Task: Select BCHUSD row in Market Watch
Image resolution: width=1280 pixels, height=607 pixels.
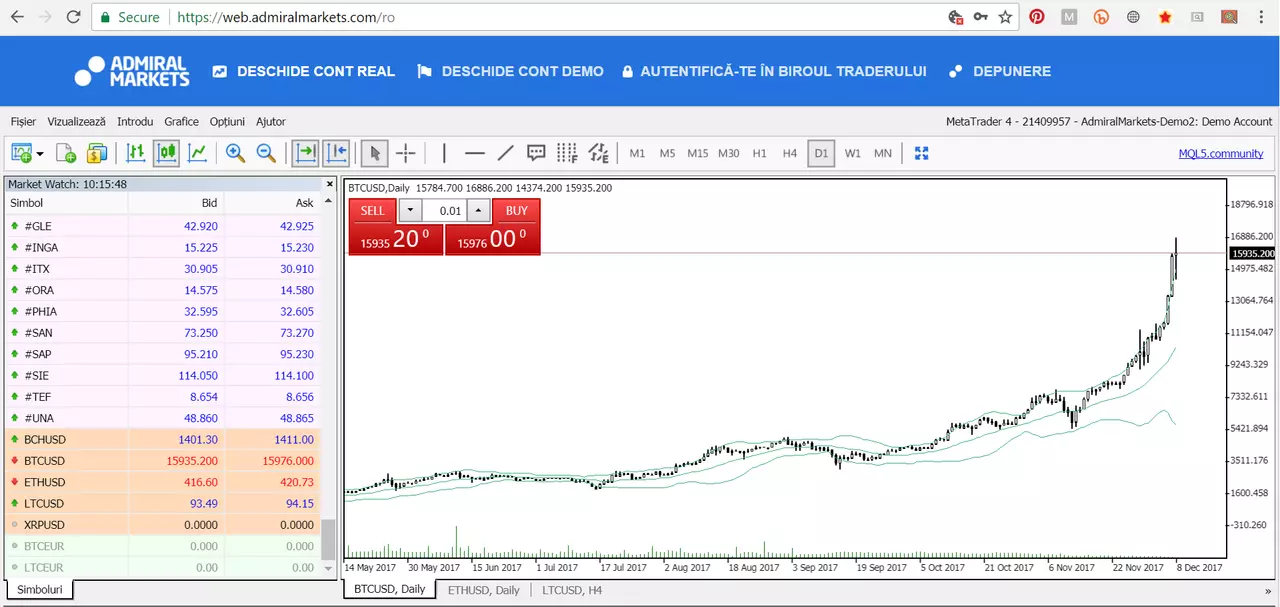Action: coord(162,440)
